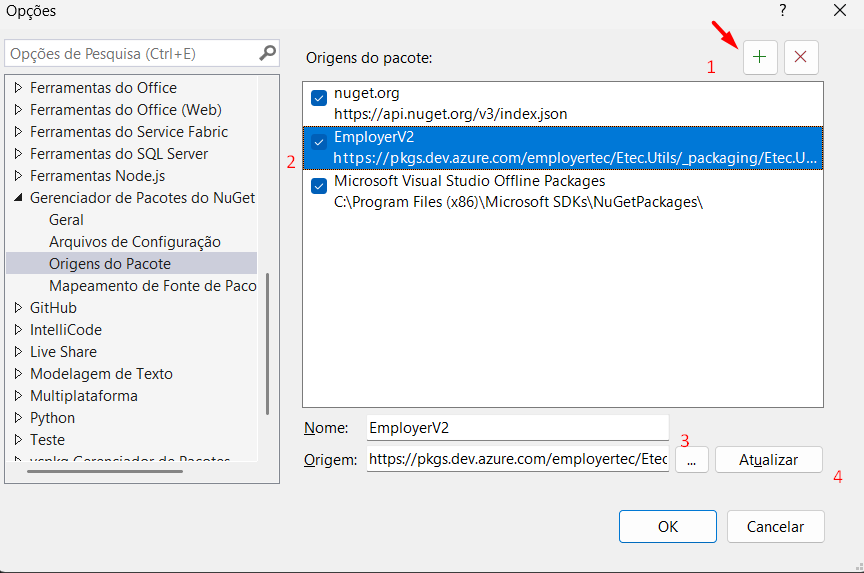
Task: Expand the Live Share node
Action: [18, 352]
